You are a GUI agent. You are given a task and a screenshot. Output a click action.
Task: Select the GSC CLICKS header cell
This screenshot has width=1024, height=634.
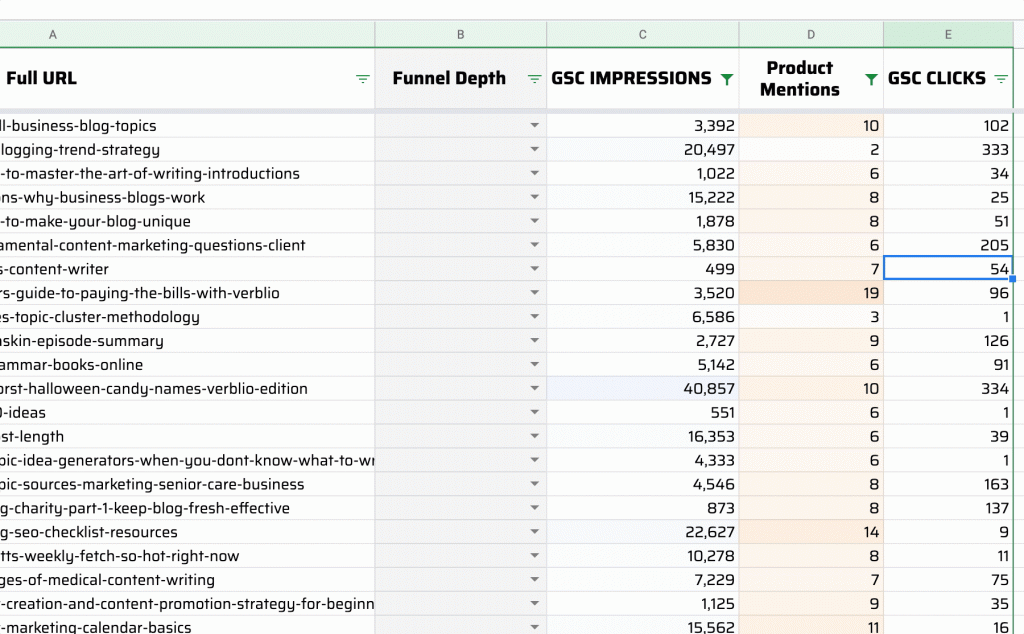(948, 78)
